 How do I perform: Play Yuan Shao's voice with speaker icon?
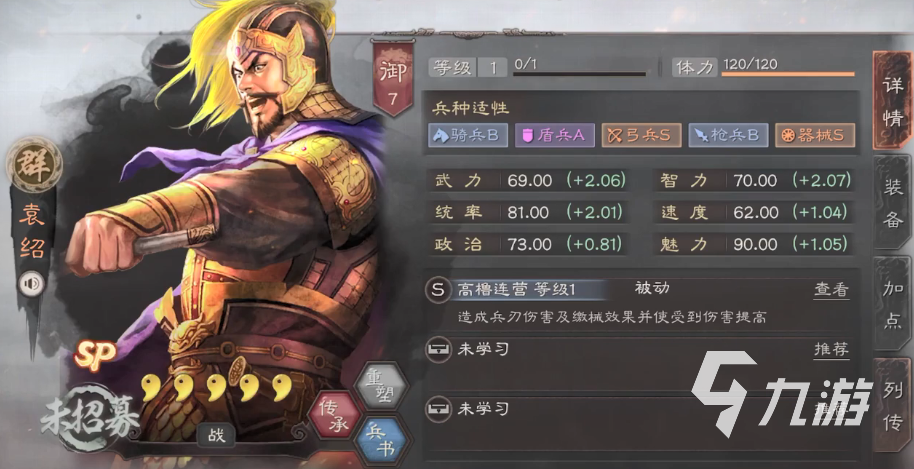31,284
